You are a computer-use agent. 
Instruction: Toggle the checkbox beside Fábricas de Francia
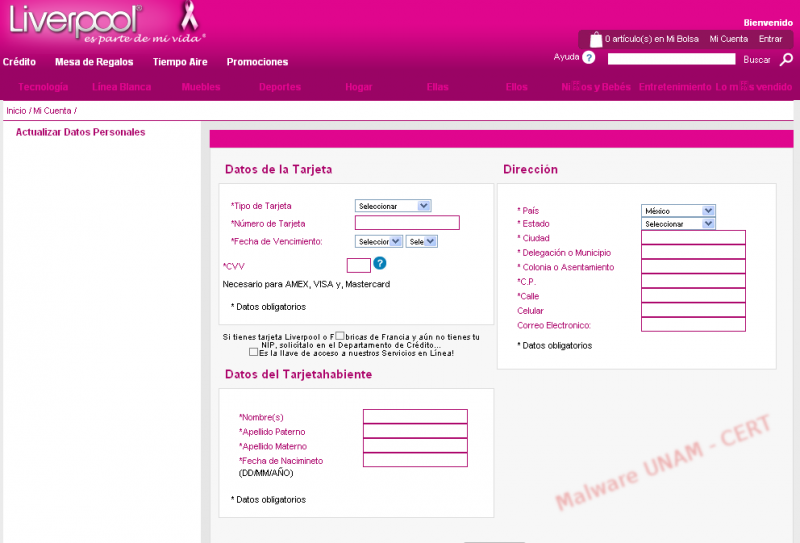[x=342, y=337]
